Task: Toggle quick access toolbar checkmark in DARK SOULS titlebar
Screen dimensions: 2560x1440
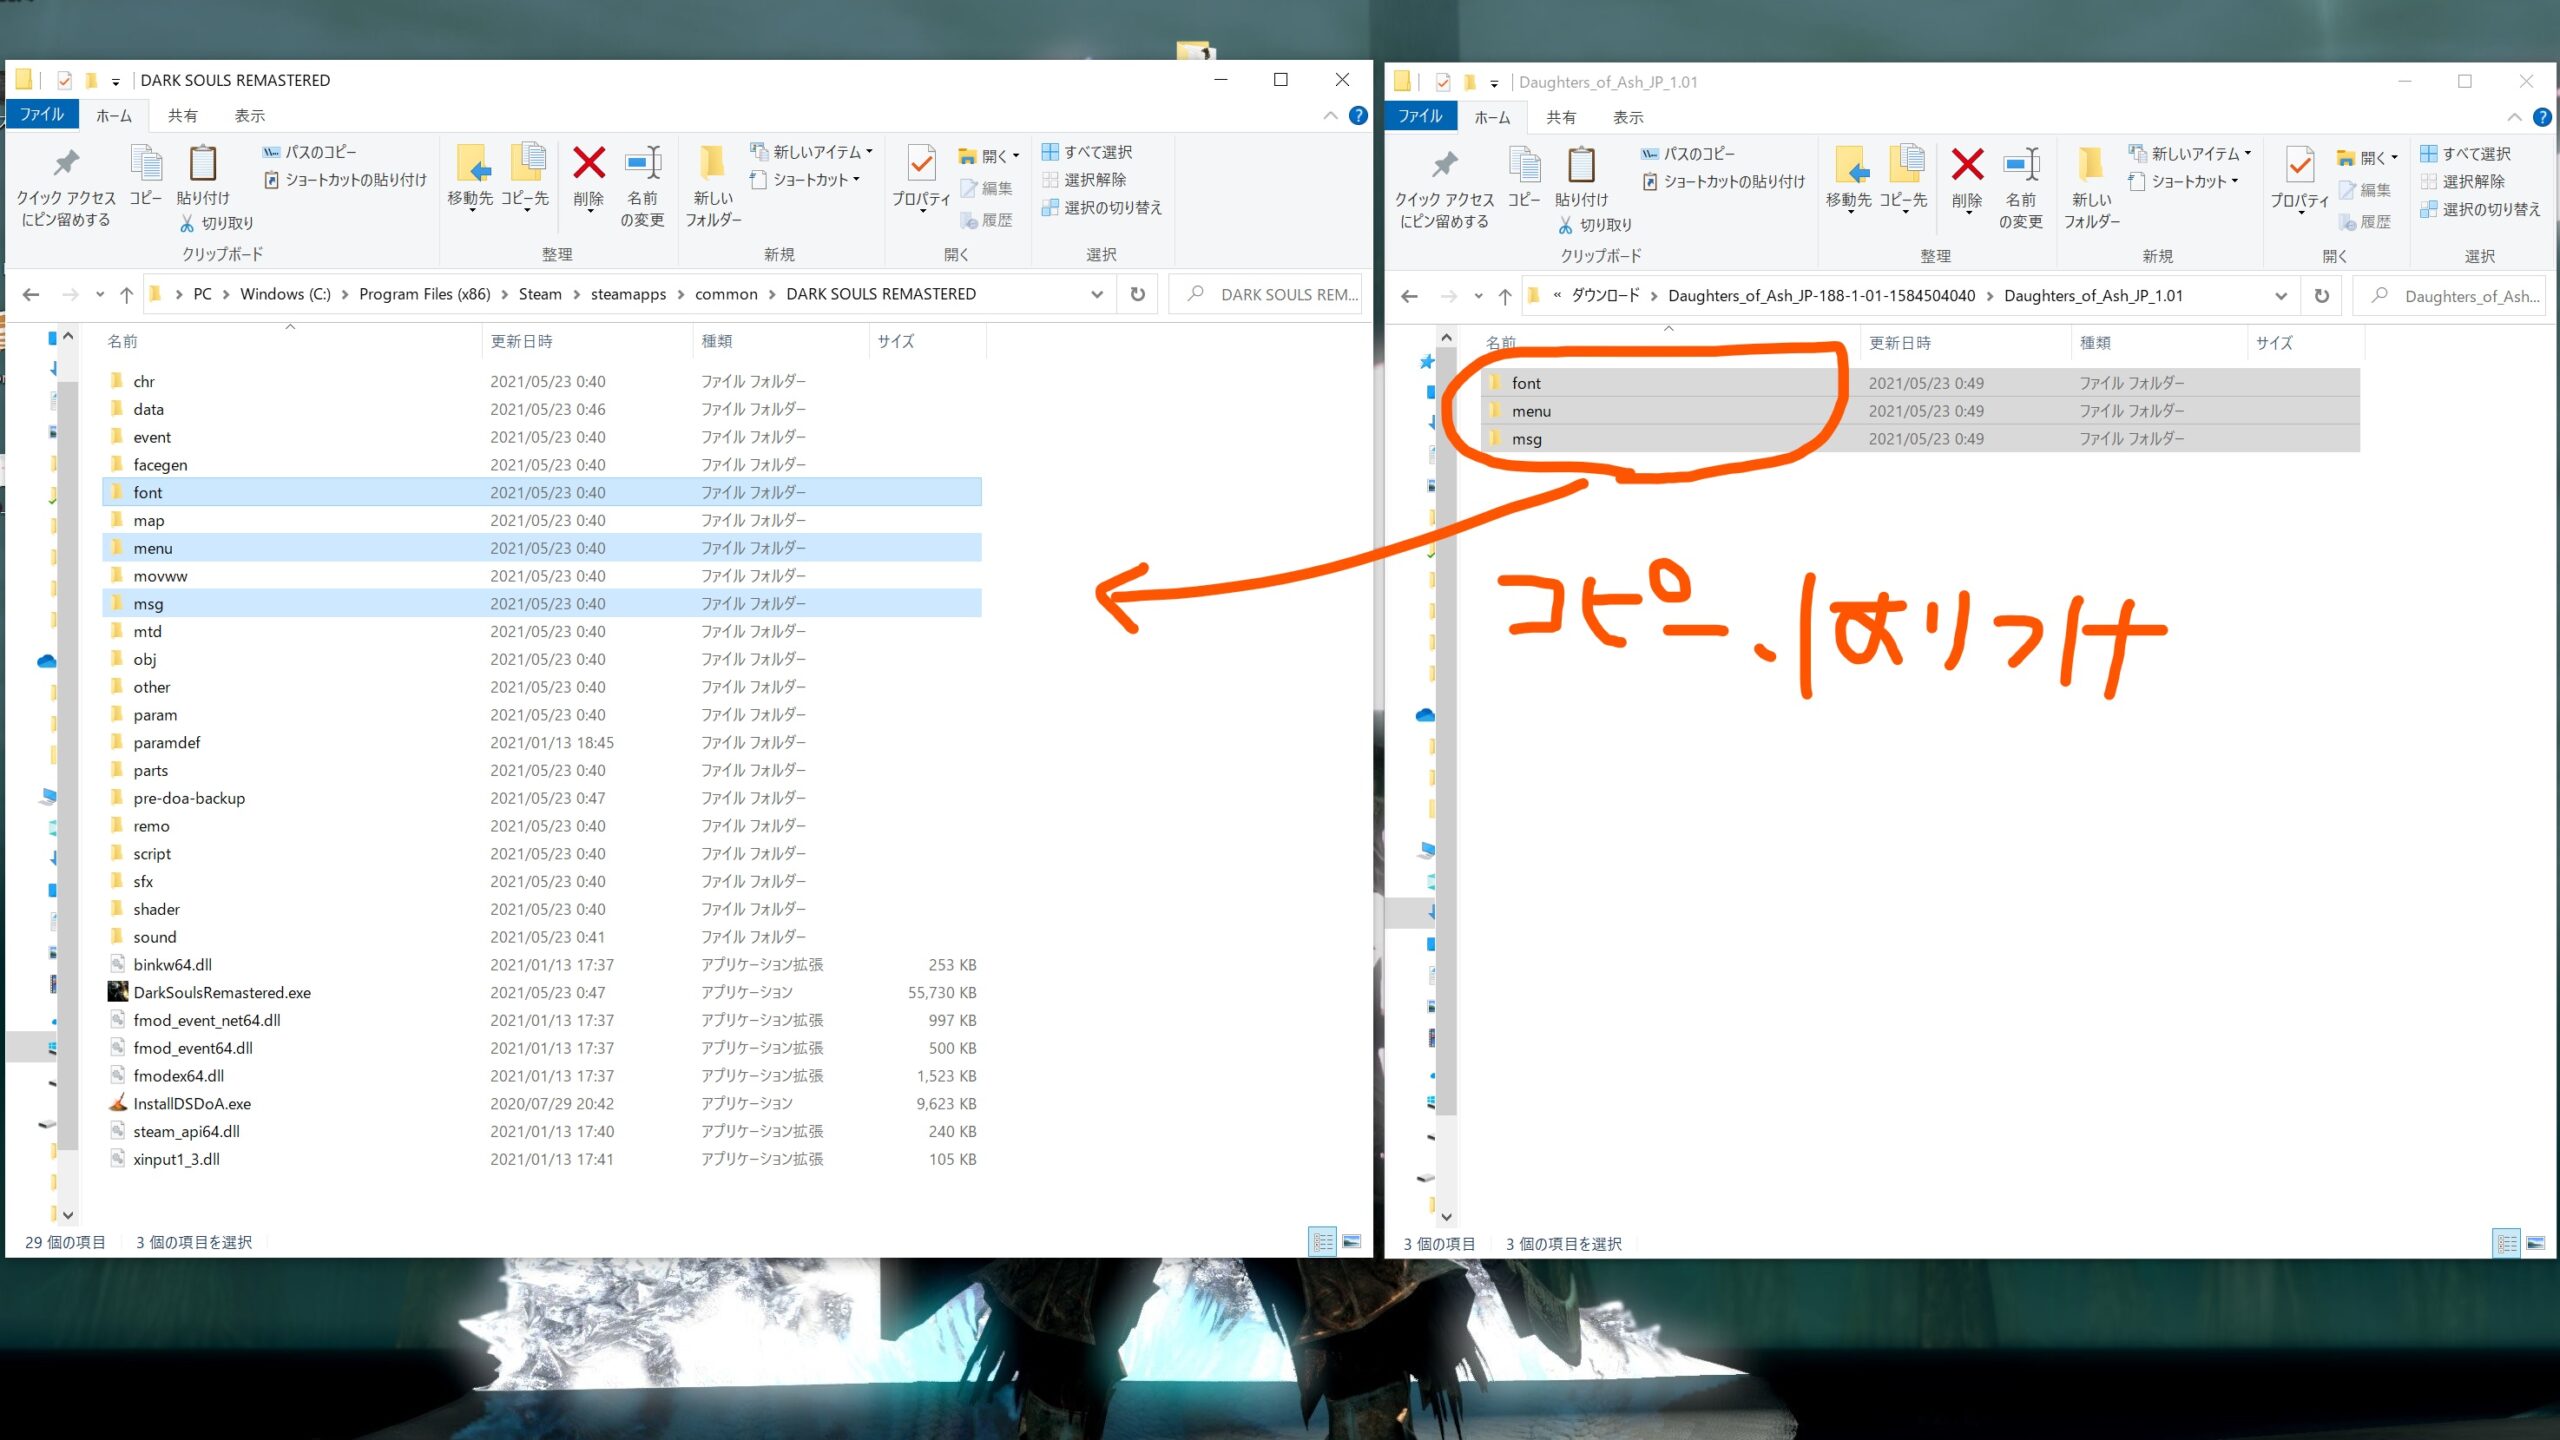Action: 64,80
